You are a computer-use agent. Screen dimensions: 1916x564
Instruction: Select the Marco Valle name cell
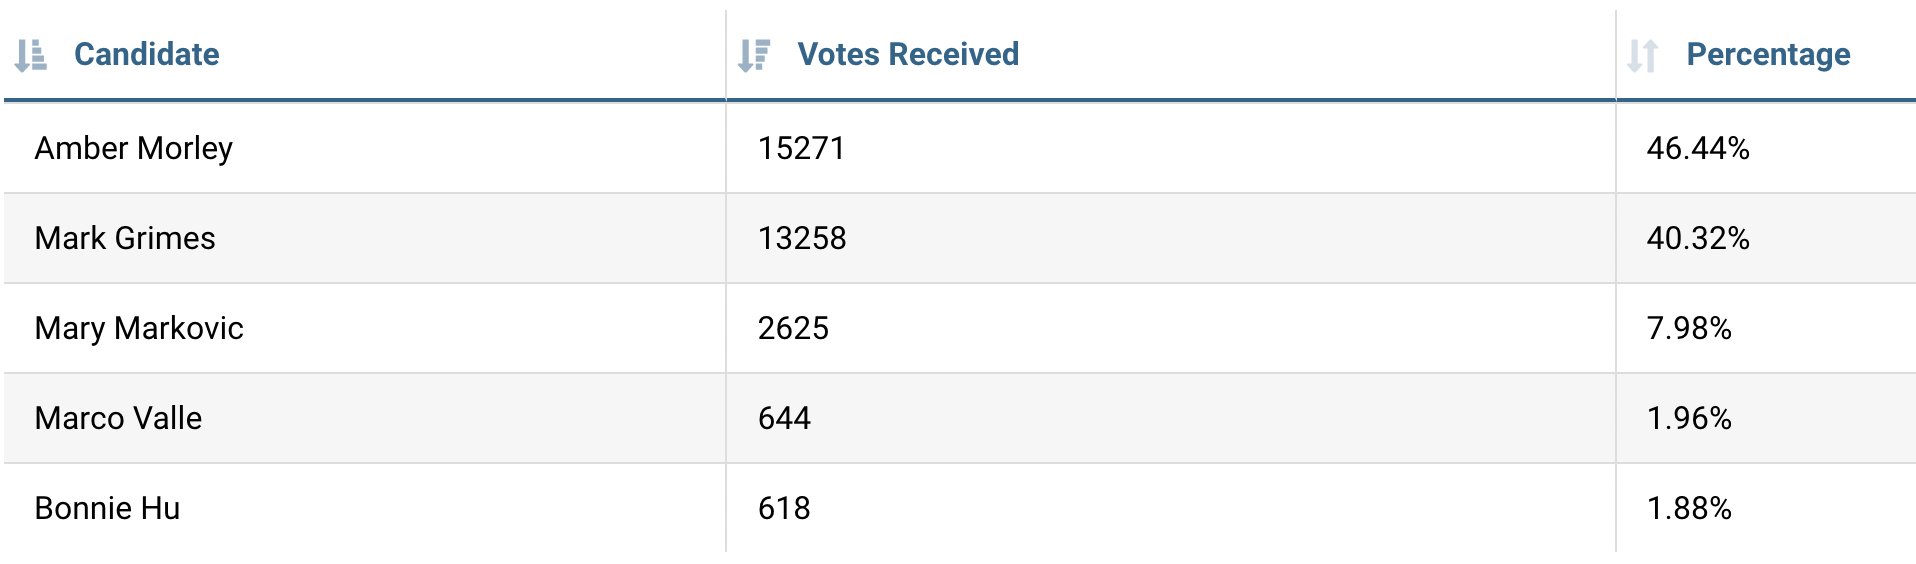tap(118, 418)
